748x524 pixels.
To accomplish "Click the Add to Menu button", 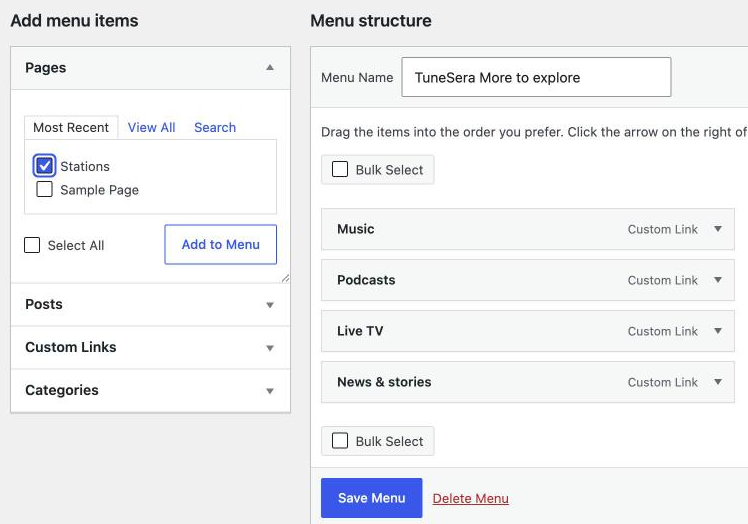I will [220, 244].
